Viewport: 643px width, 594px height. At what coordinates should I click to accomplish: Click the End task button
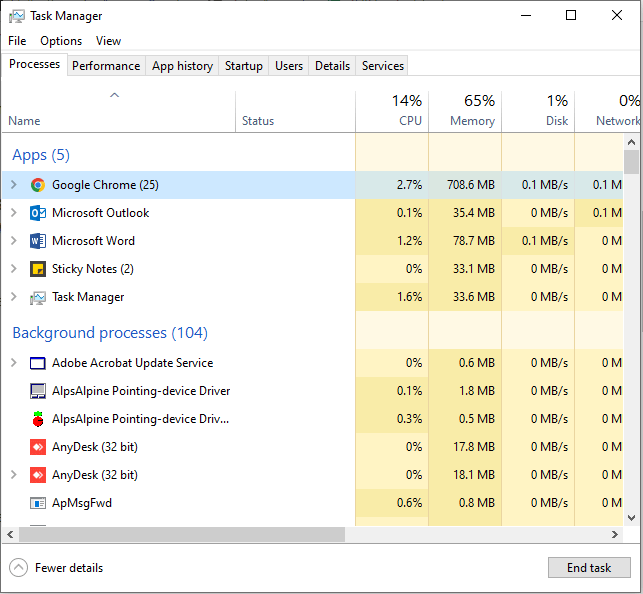click(x=589, y=568)
